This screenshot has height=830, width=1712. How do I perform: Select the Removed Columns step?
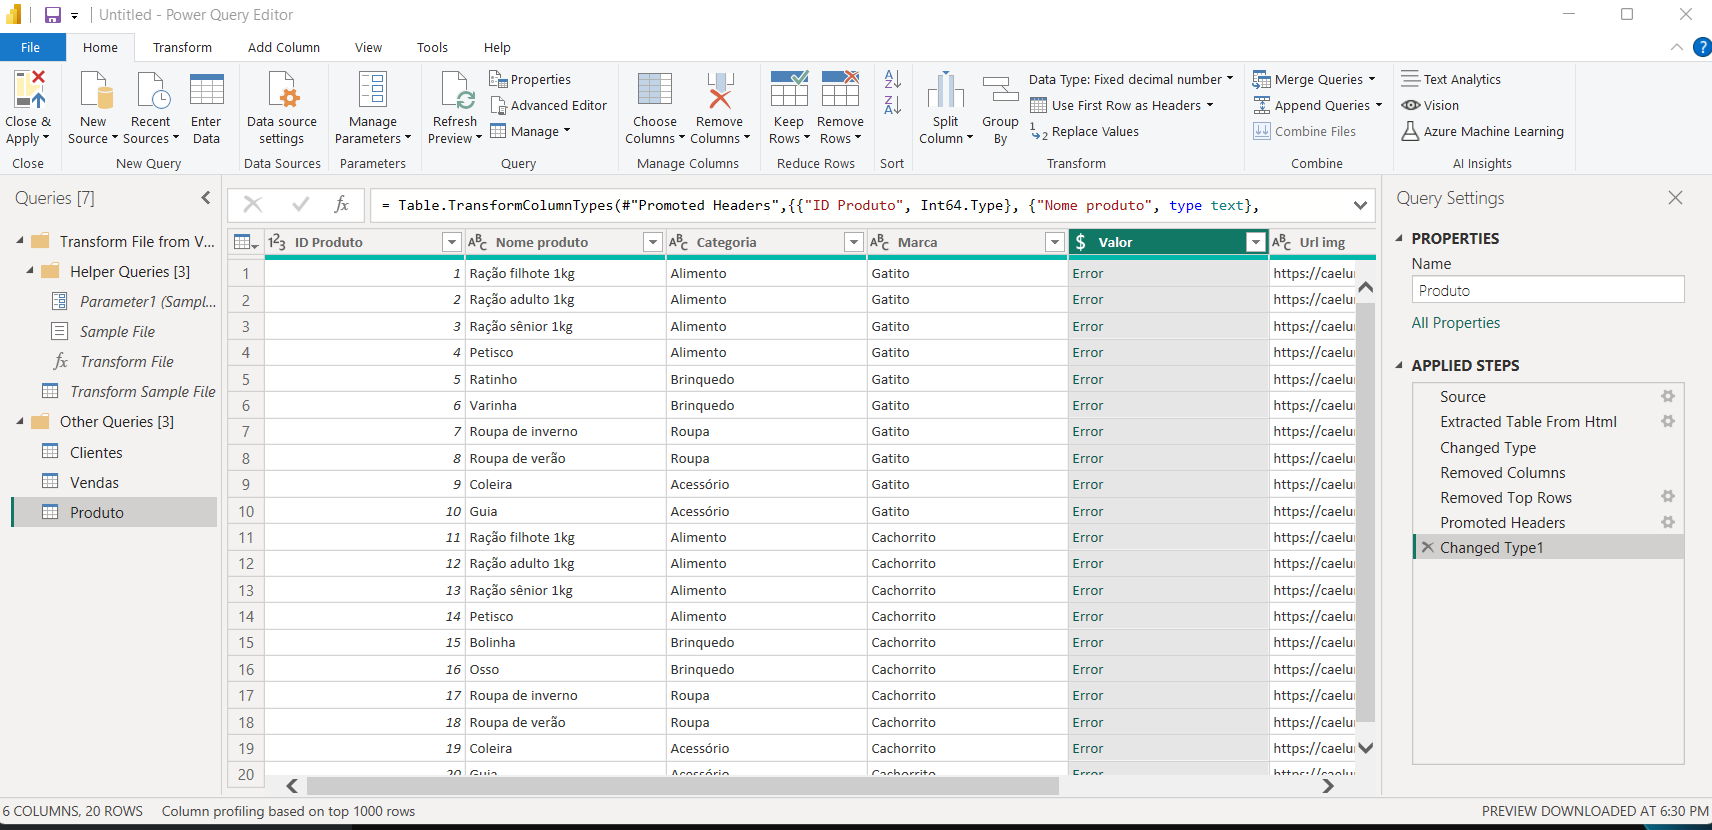pos(1502,472)
